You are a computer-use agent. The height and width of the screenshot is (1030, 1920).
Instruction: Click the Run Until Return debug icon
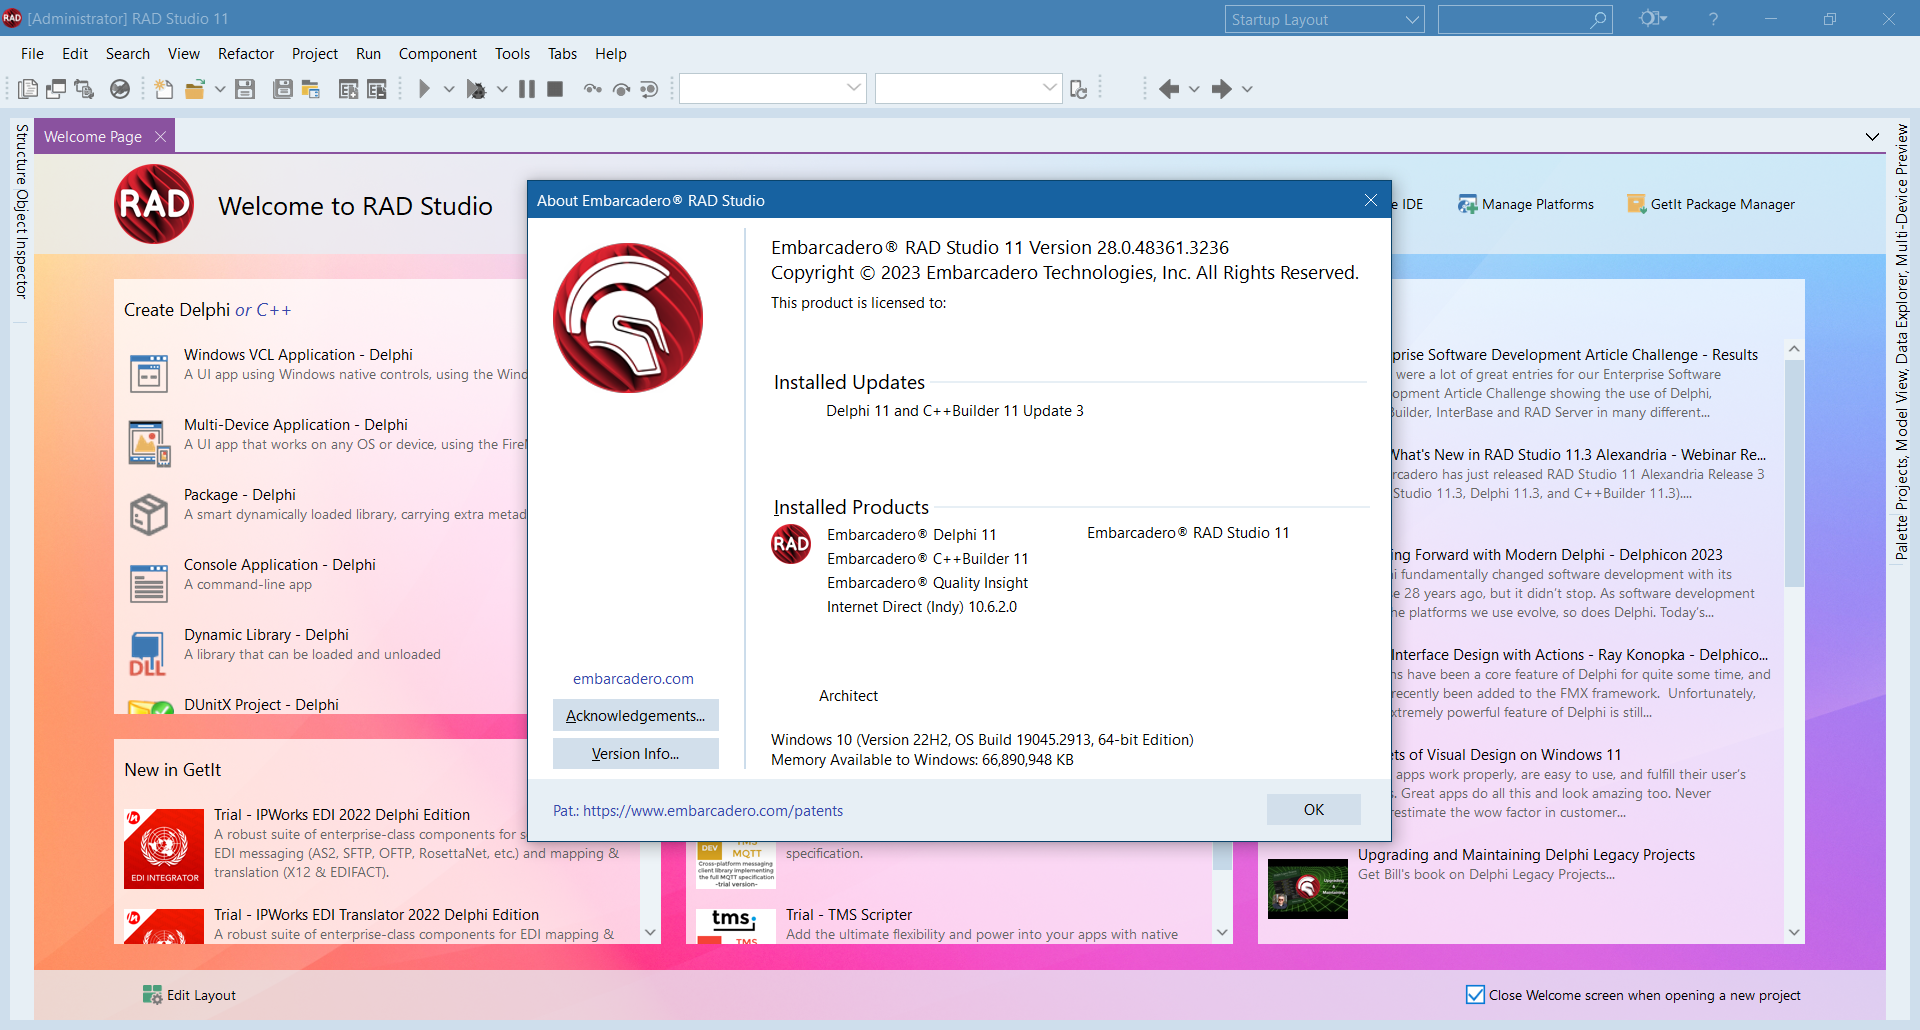coord(649,89)
